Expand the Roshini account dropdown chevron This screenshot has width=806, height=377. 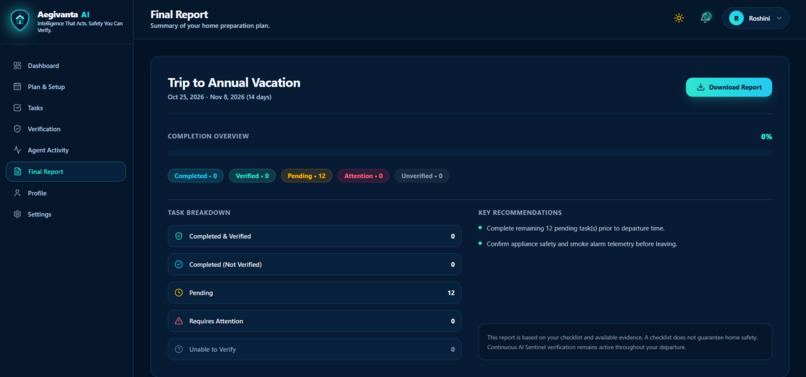pyautogui.click(x=779, y=18)
